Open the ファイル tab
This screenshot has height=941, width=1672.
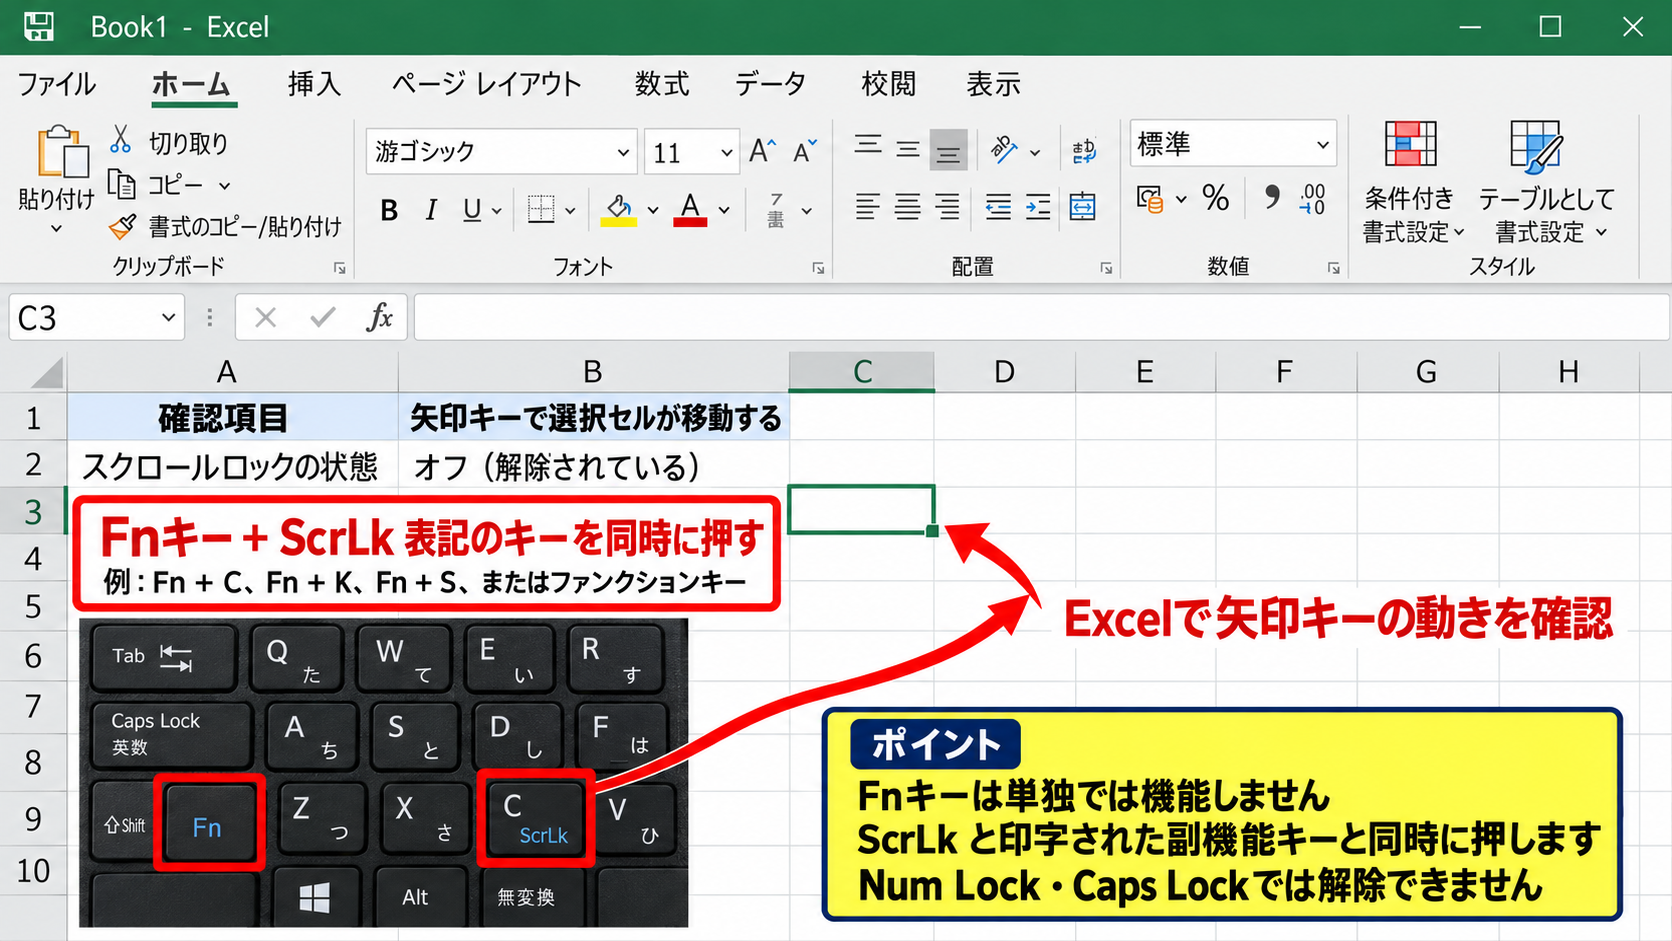[x=57, y=84]
